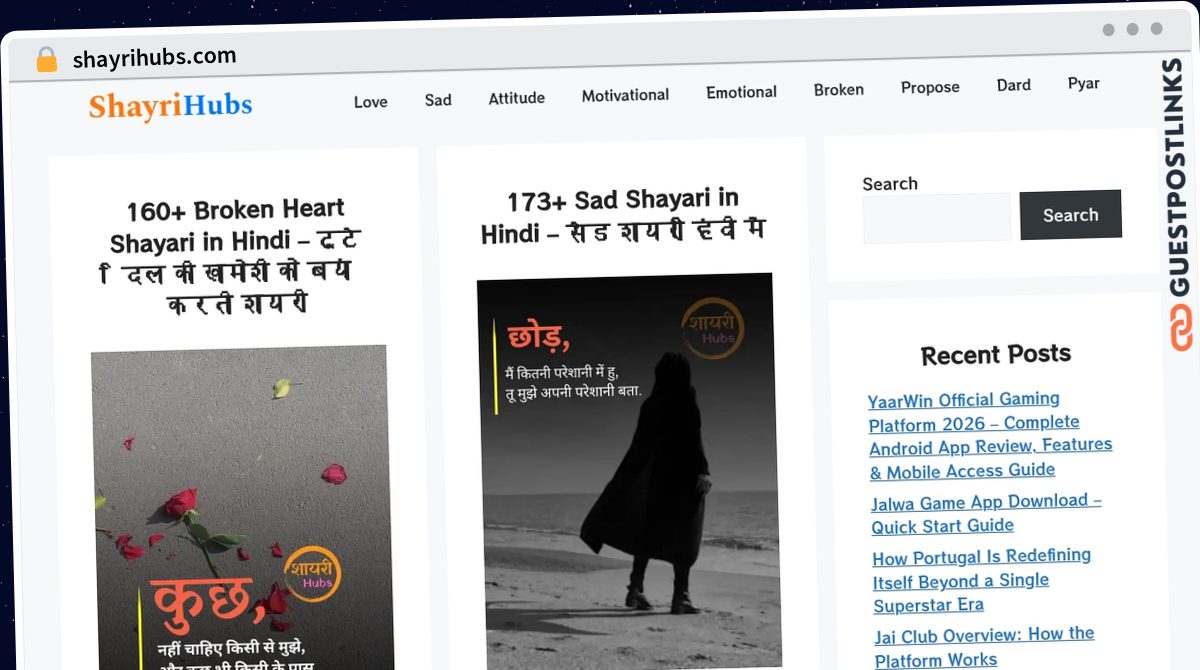Open Jalwa Game App Download post link

(x=986, y=513)
